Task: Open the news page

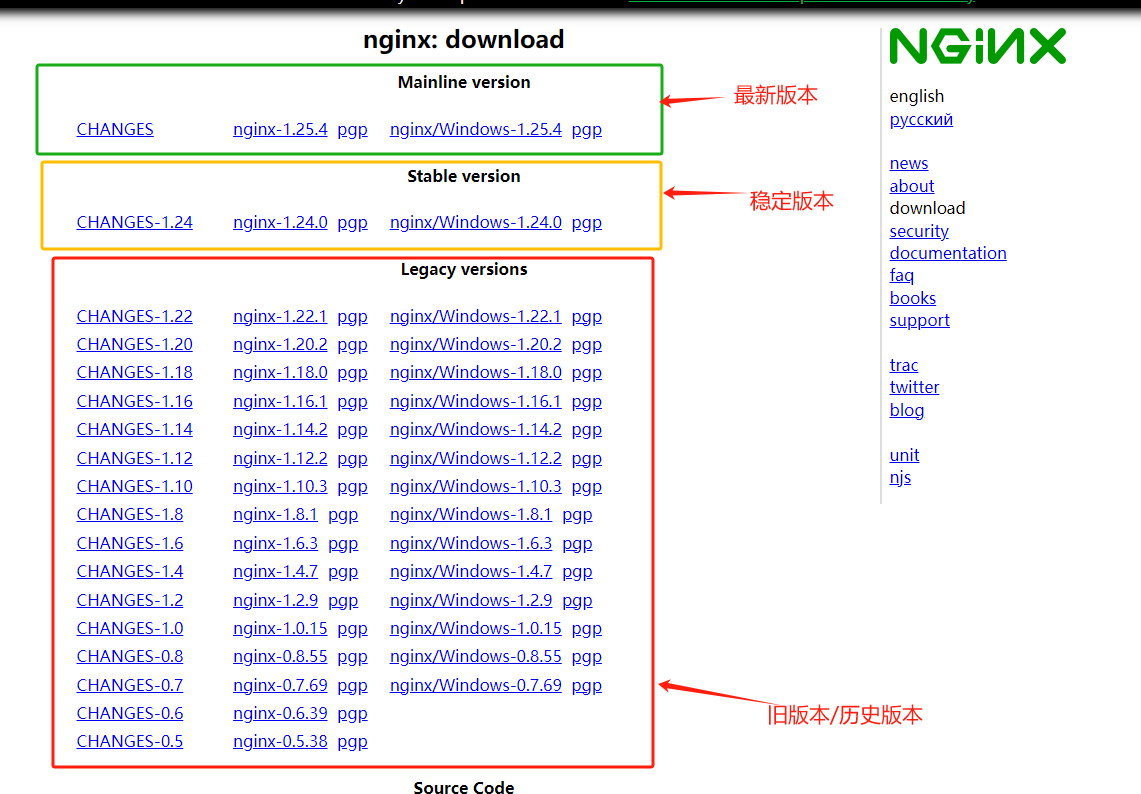Action: 908,163
